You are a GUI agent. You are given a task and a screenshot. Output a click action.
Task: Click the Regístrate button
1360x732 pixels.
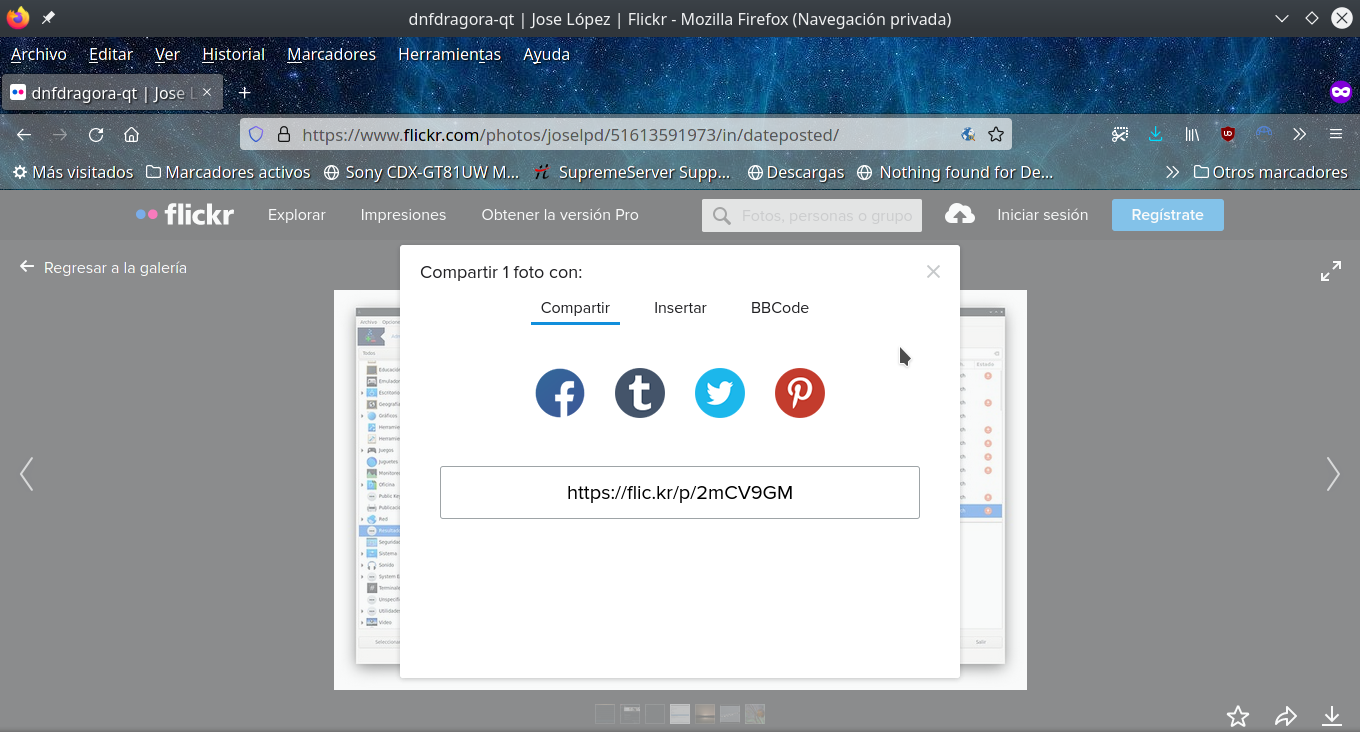click(1168, 215)
